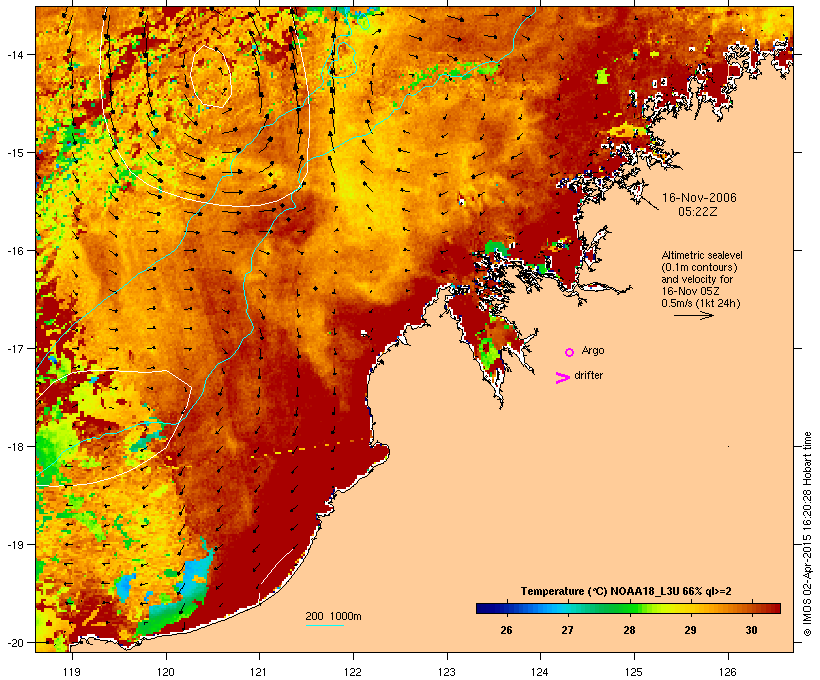This screenshot has height=680, width=820.
Task: Click the 0.5m/s (1kt 24h) scale text
Action: click(701, 303)
